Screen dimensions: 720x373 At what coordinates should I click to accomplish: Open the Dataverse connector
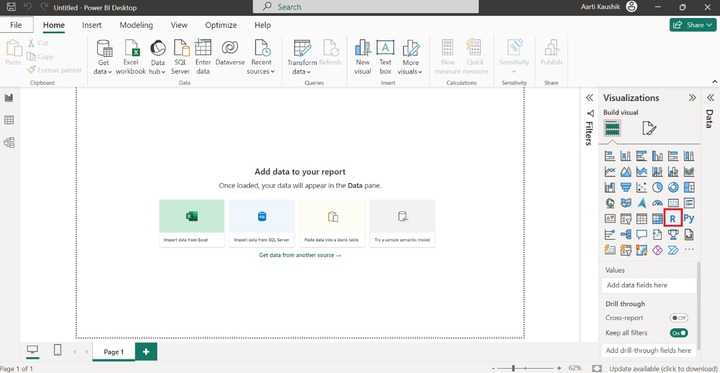pos(230,53)
